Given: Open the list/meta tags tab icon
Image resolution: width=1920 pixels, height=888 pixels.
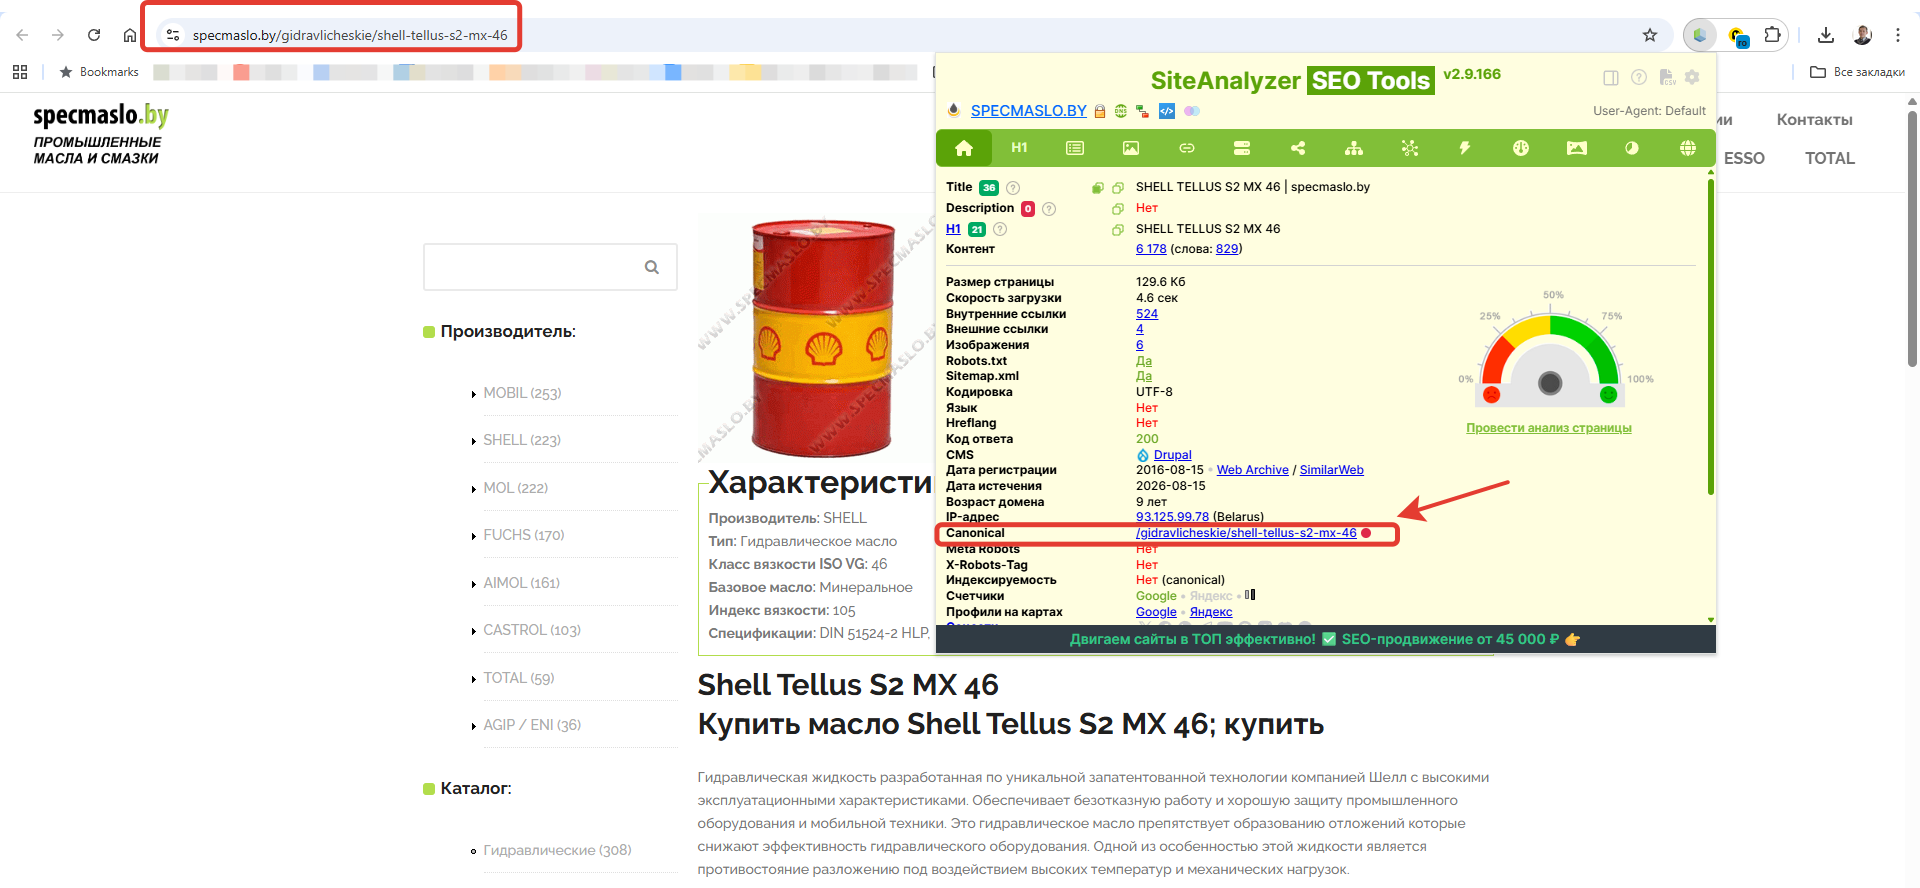Looking at the screenshot, I should coord(1075,148).
